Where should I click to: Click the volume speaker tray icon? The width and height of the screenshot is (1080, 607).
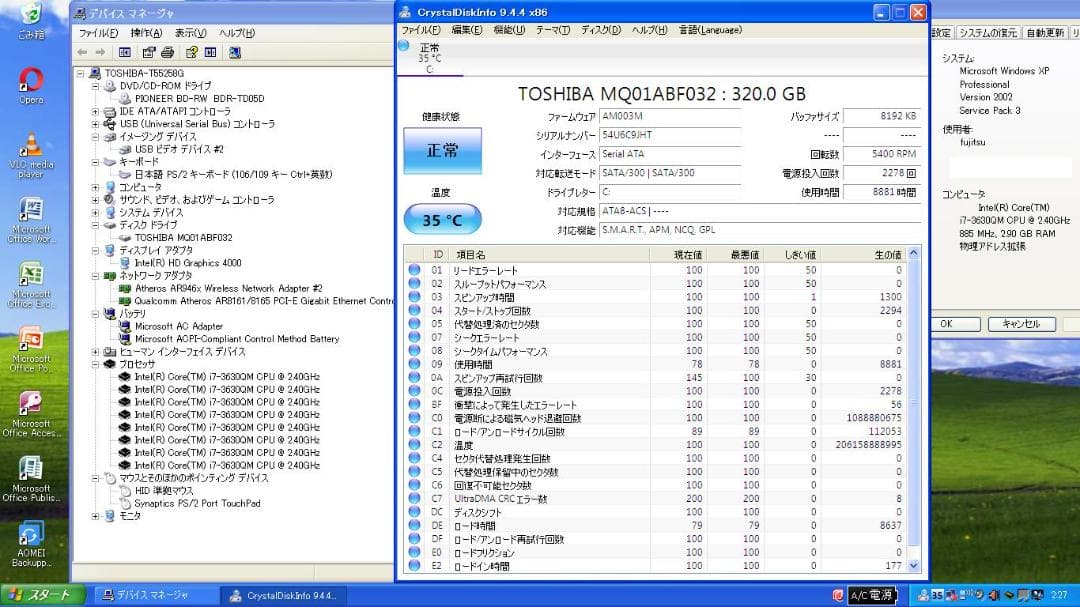coord(993,595)
